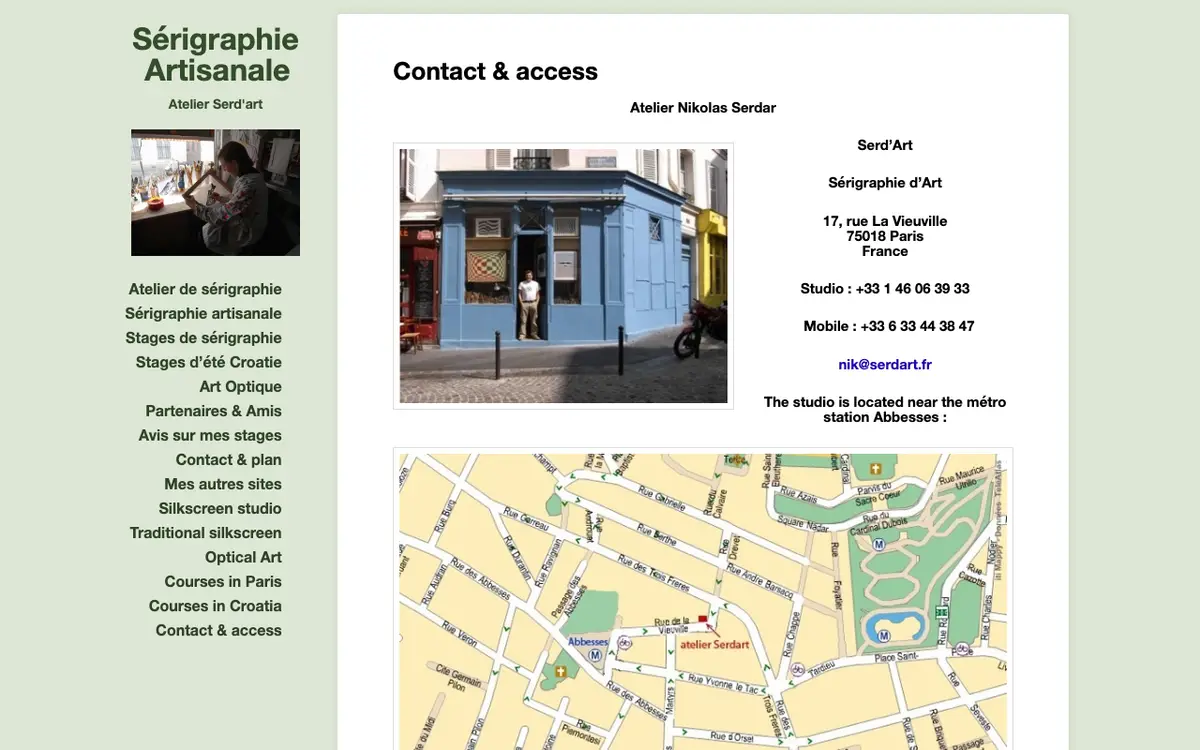Open Courses in Paris link
1200x750 pixels.
tap(223, 581)
